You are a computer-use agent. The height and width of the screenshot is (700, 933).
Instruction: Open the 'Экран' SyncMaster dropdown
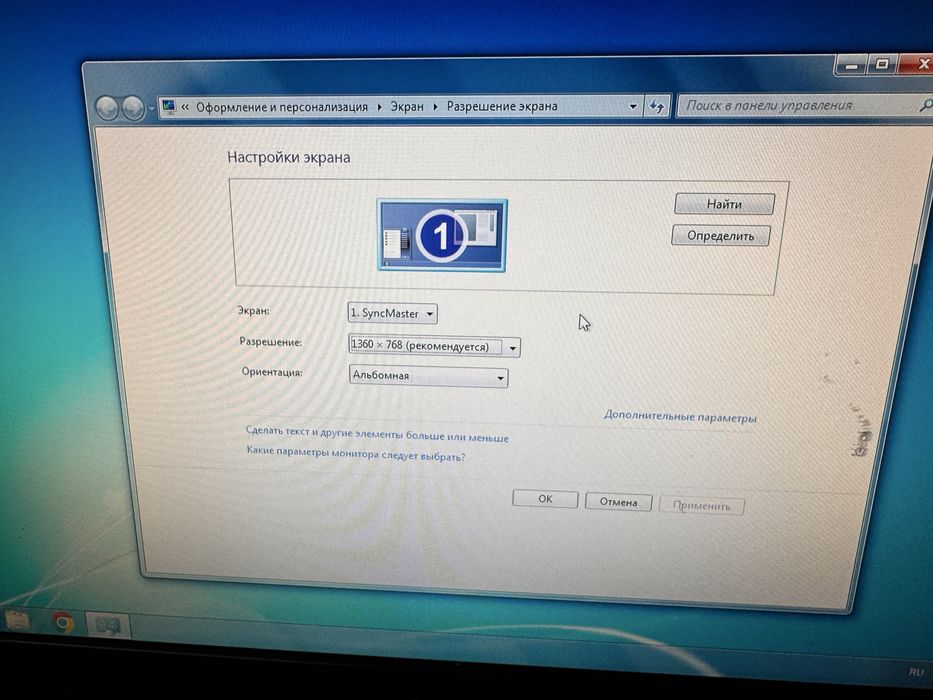click(x=393, y=313)
